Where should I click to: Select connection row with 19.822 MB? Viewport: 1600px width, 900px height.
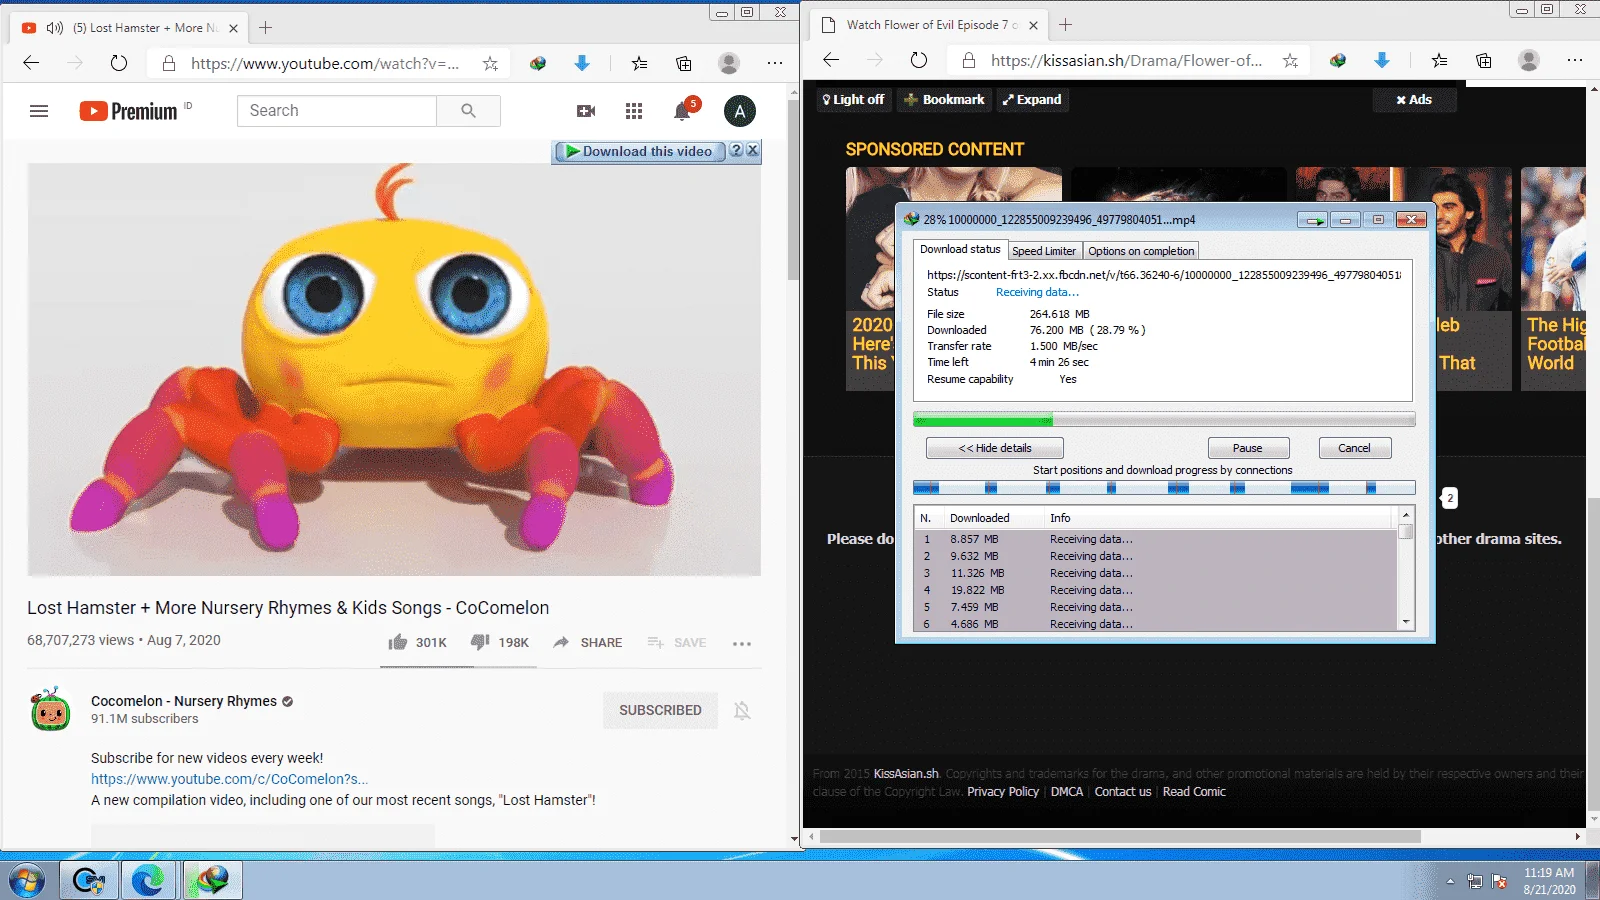[1157, 590]
